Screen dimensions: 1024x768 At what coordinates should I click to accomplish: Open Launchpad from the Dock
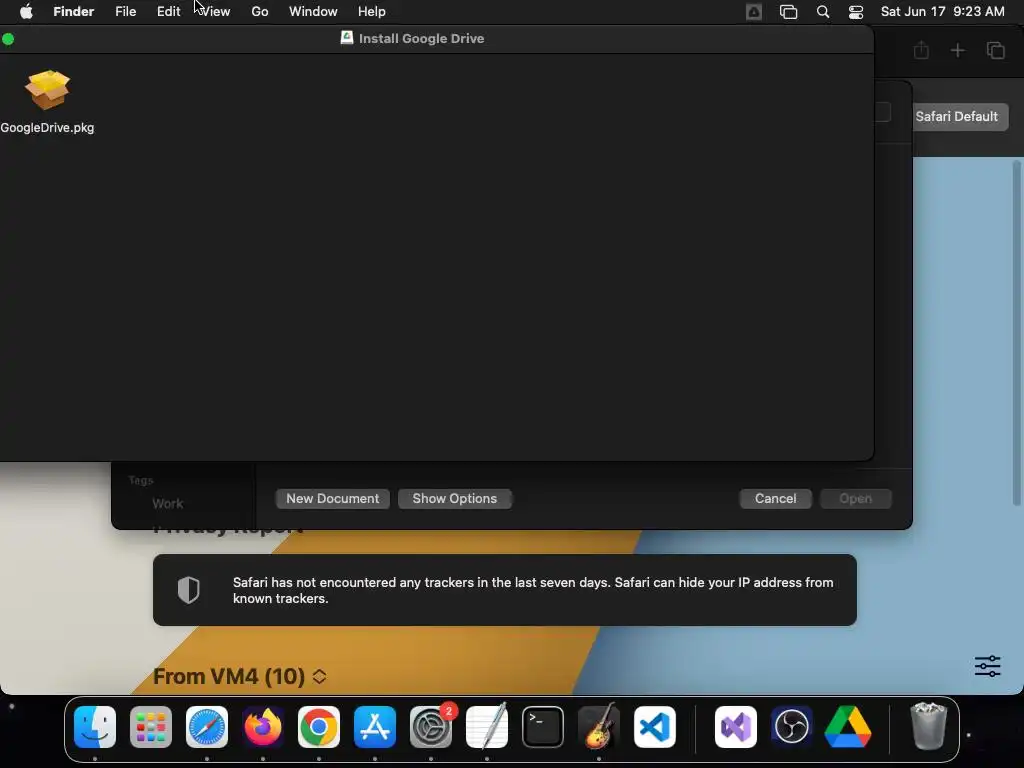[x=151, y=727]
